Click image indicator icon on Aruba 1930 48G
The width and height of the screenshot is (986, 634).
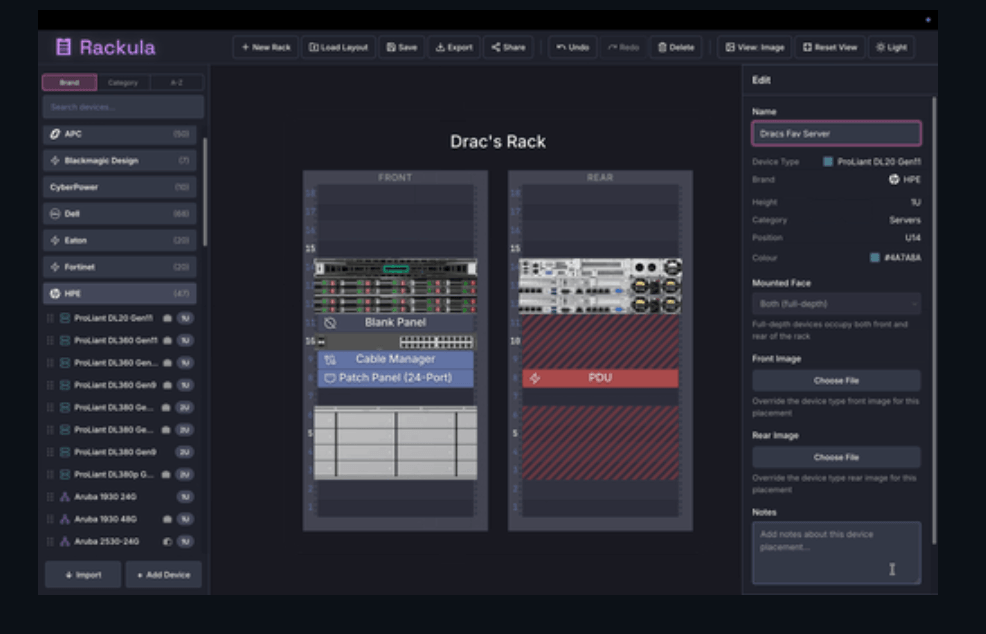[167, 519]
